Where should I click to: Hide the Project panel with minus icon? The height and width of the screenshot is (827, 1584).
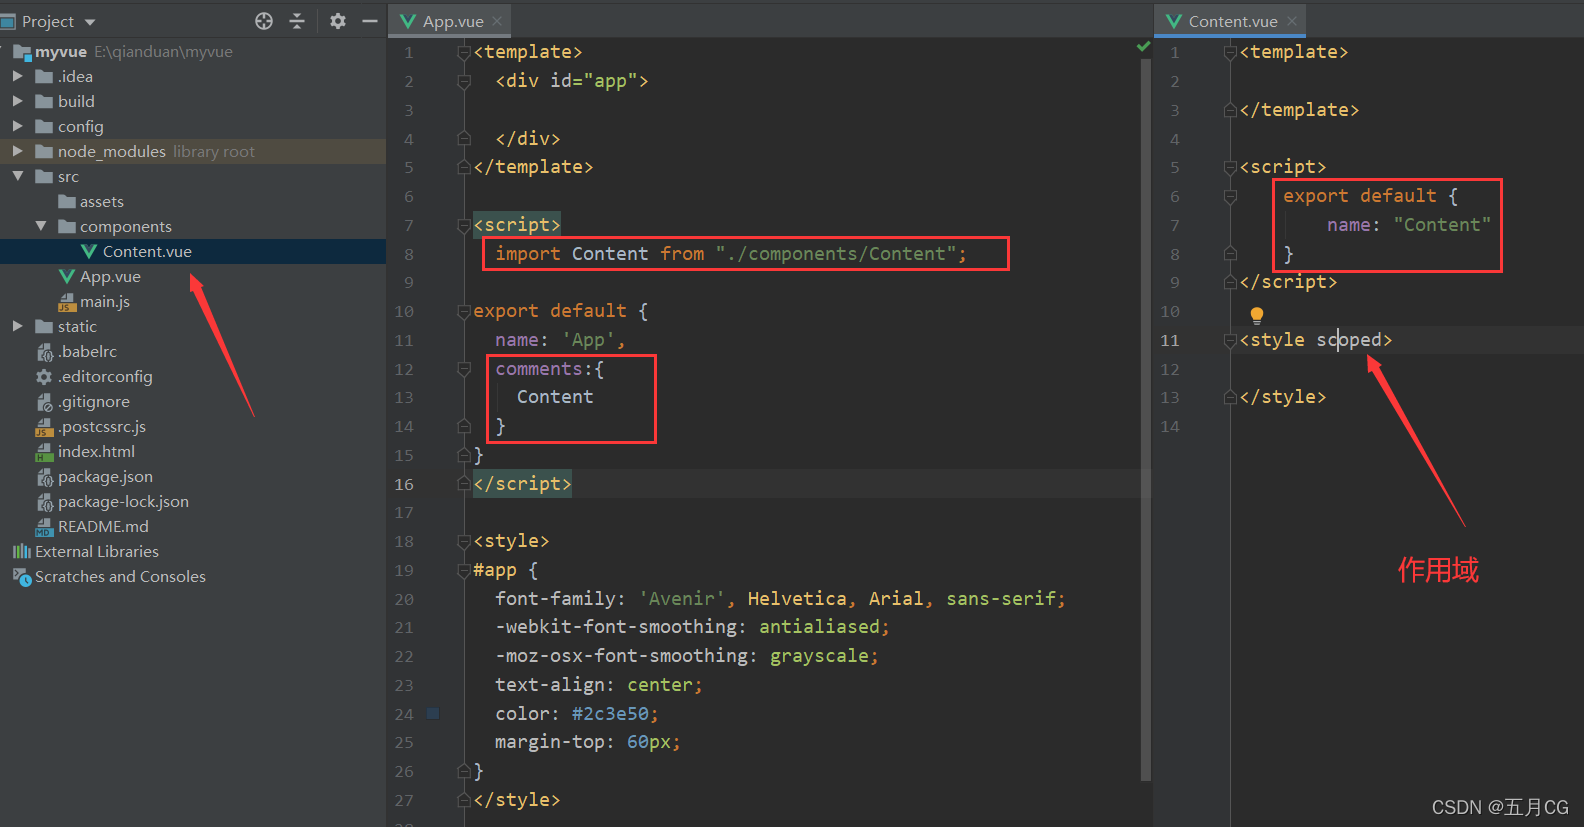coord(369,21)
